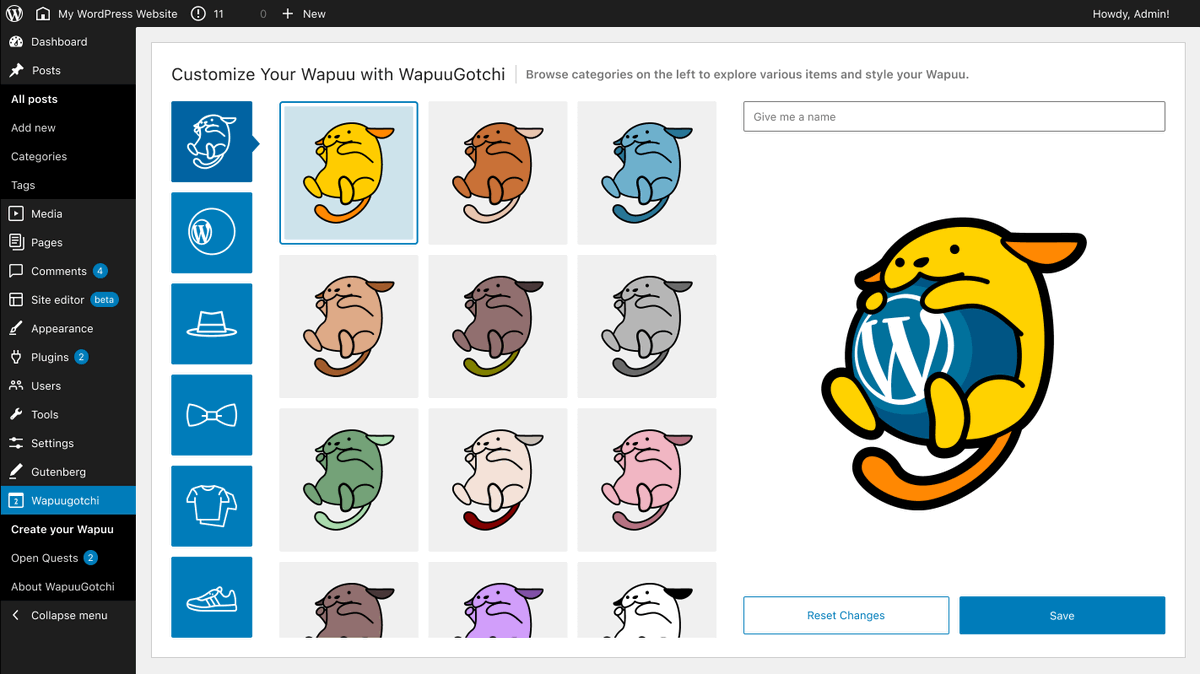The width and height of the screenshot is (1200, 674).
Task: Pick the cream Wapuu with red tail
Action: [x=498, y=479]
